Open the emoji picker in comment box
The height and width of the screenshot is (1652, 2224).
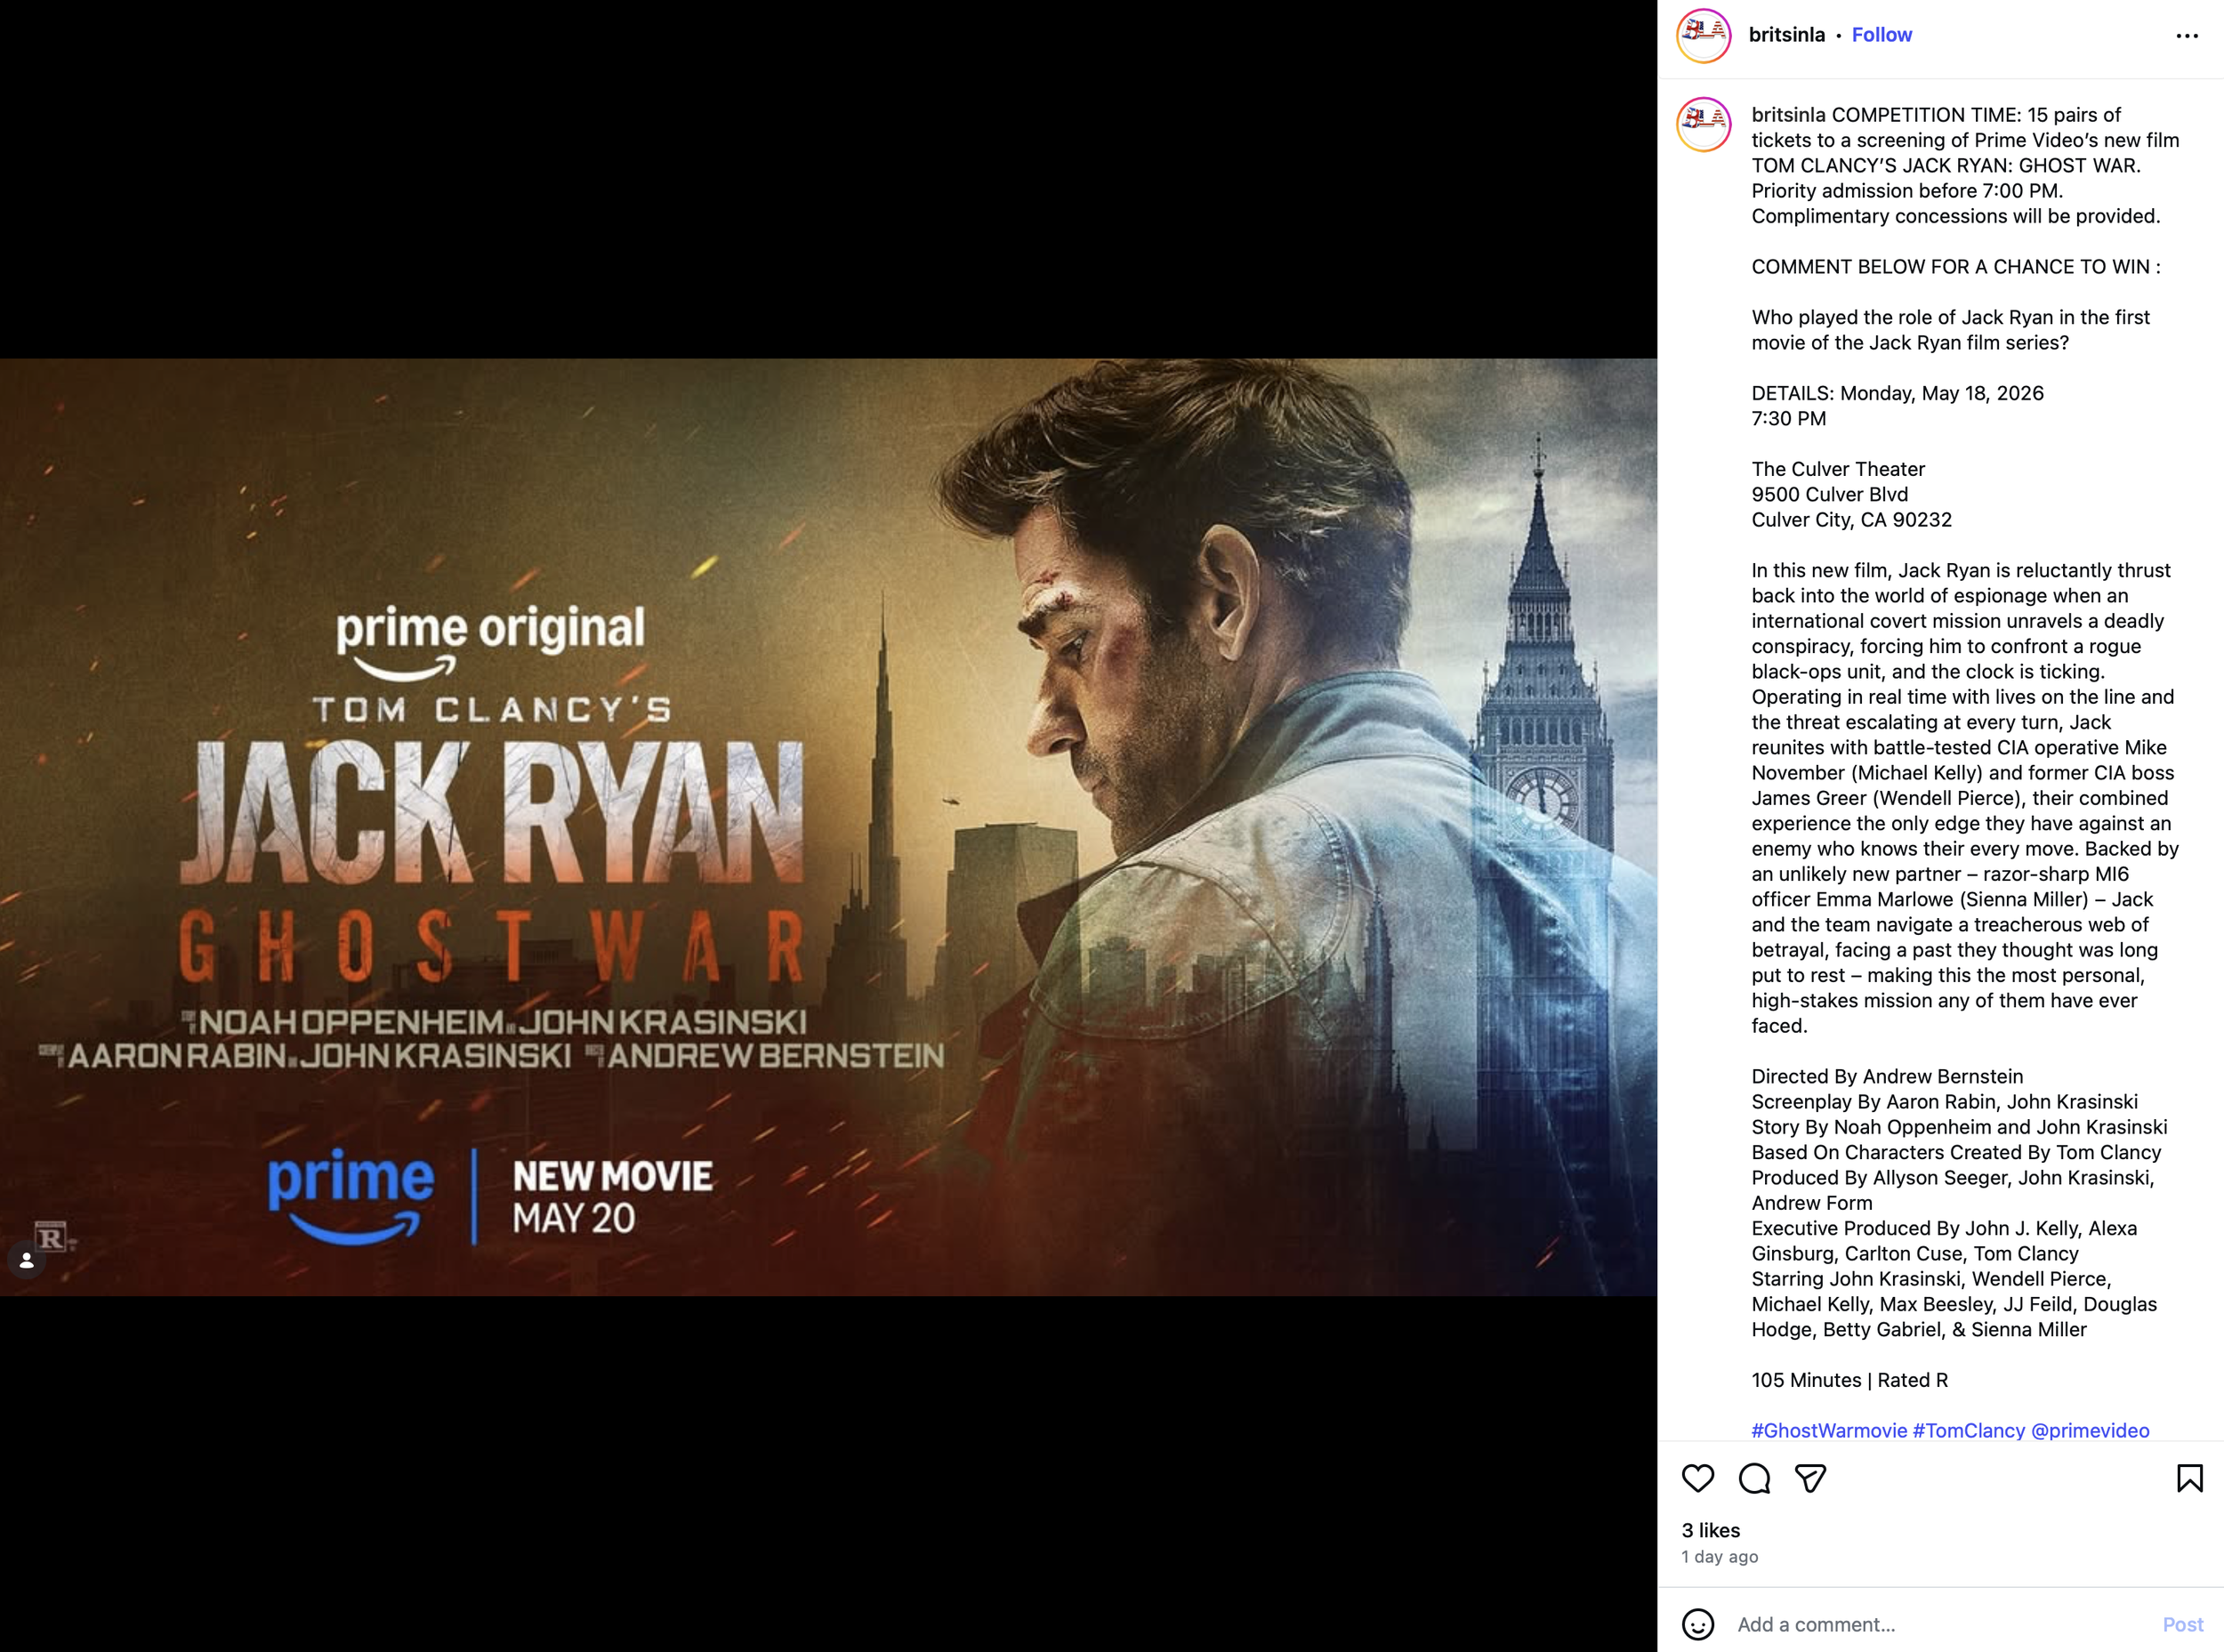(1697, 1624)
